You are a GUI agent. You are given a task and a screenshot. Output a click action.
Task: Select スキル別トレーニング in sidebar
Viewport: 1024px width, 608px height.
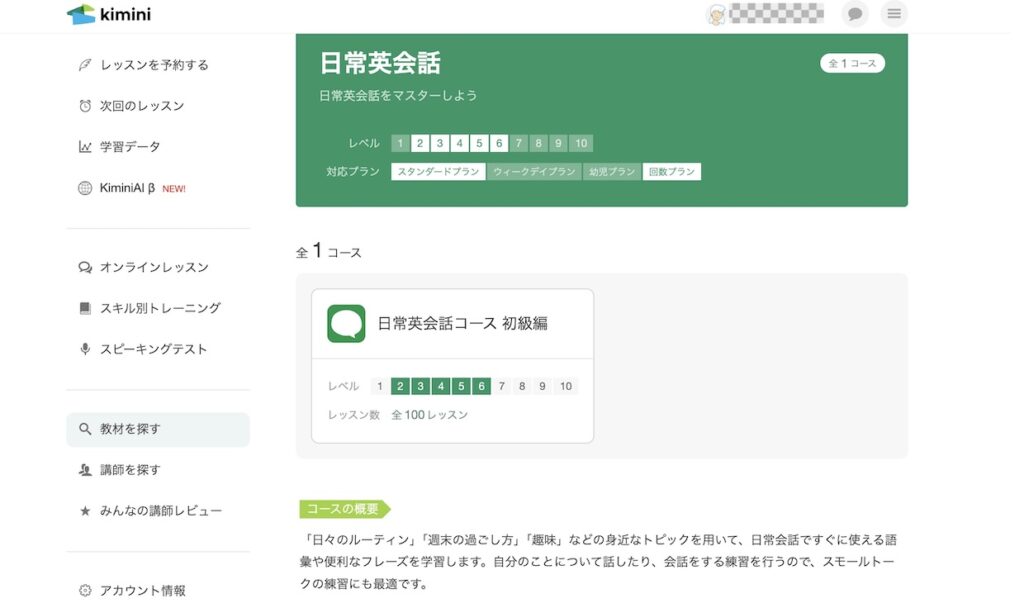tap(160, 308)
